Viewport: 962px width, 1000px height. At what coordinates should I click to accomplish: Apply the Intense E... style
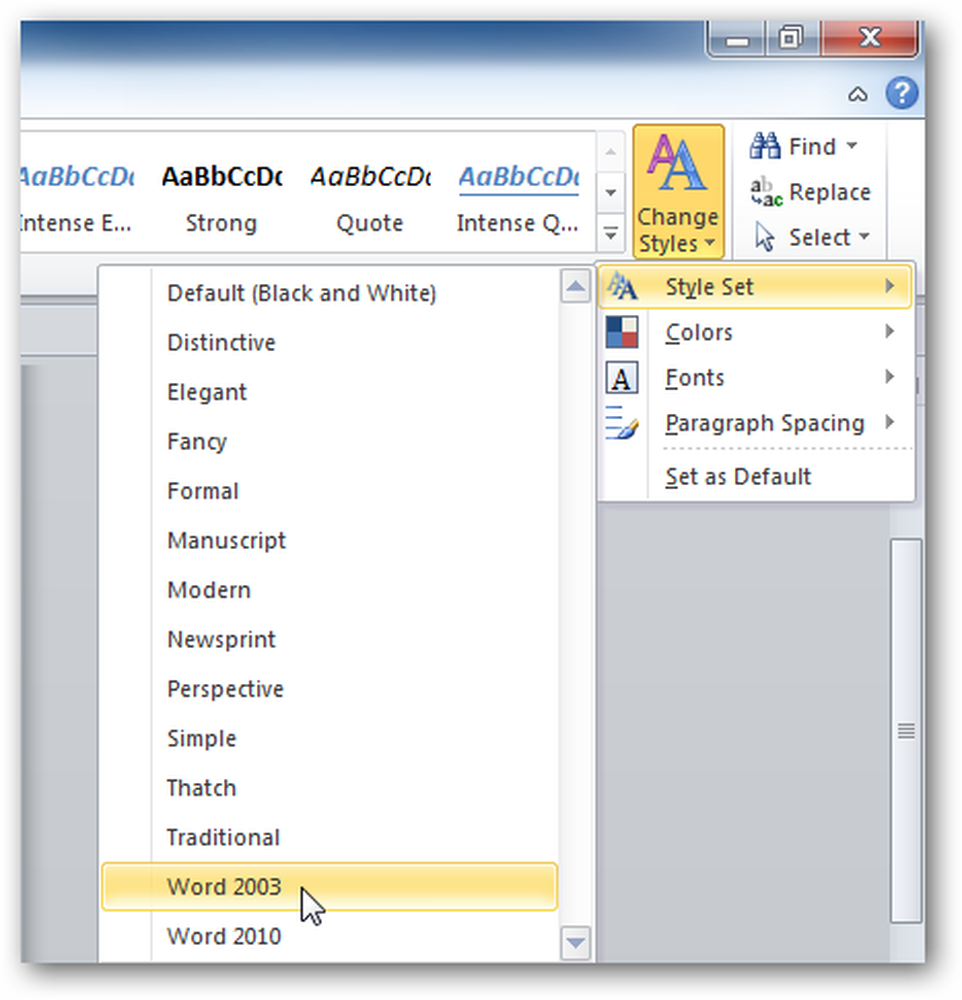[x=77, y=199]
